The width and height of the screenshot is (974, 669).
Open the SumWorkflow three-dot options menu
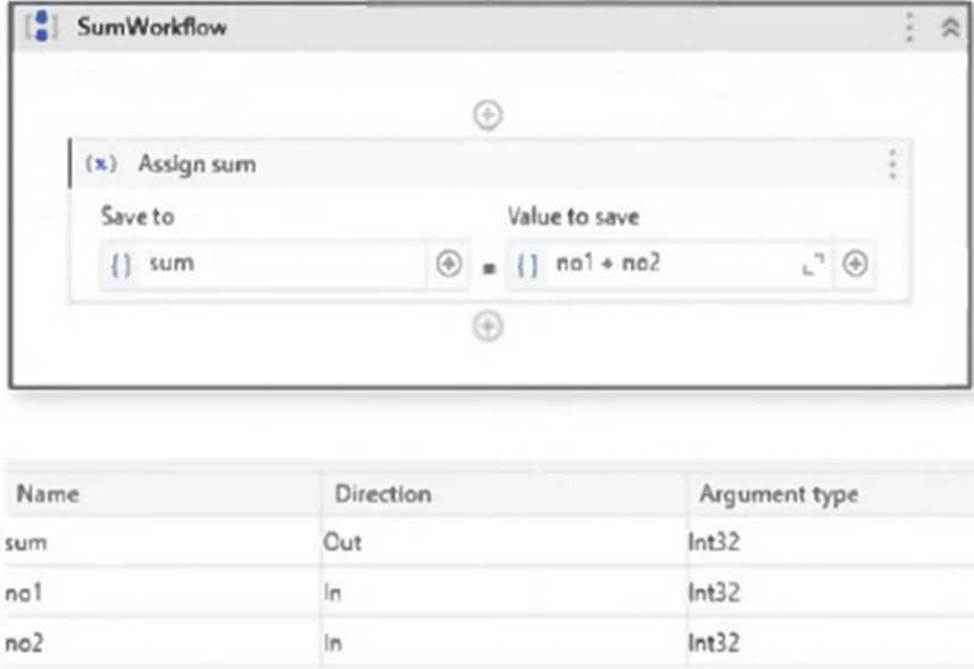click(909, 27)
